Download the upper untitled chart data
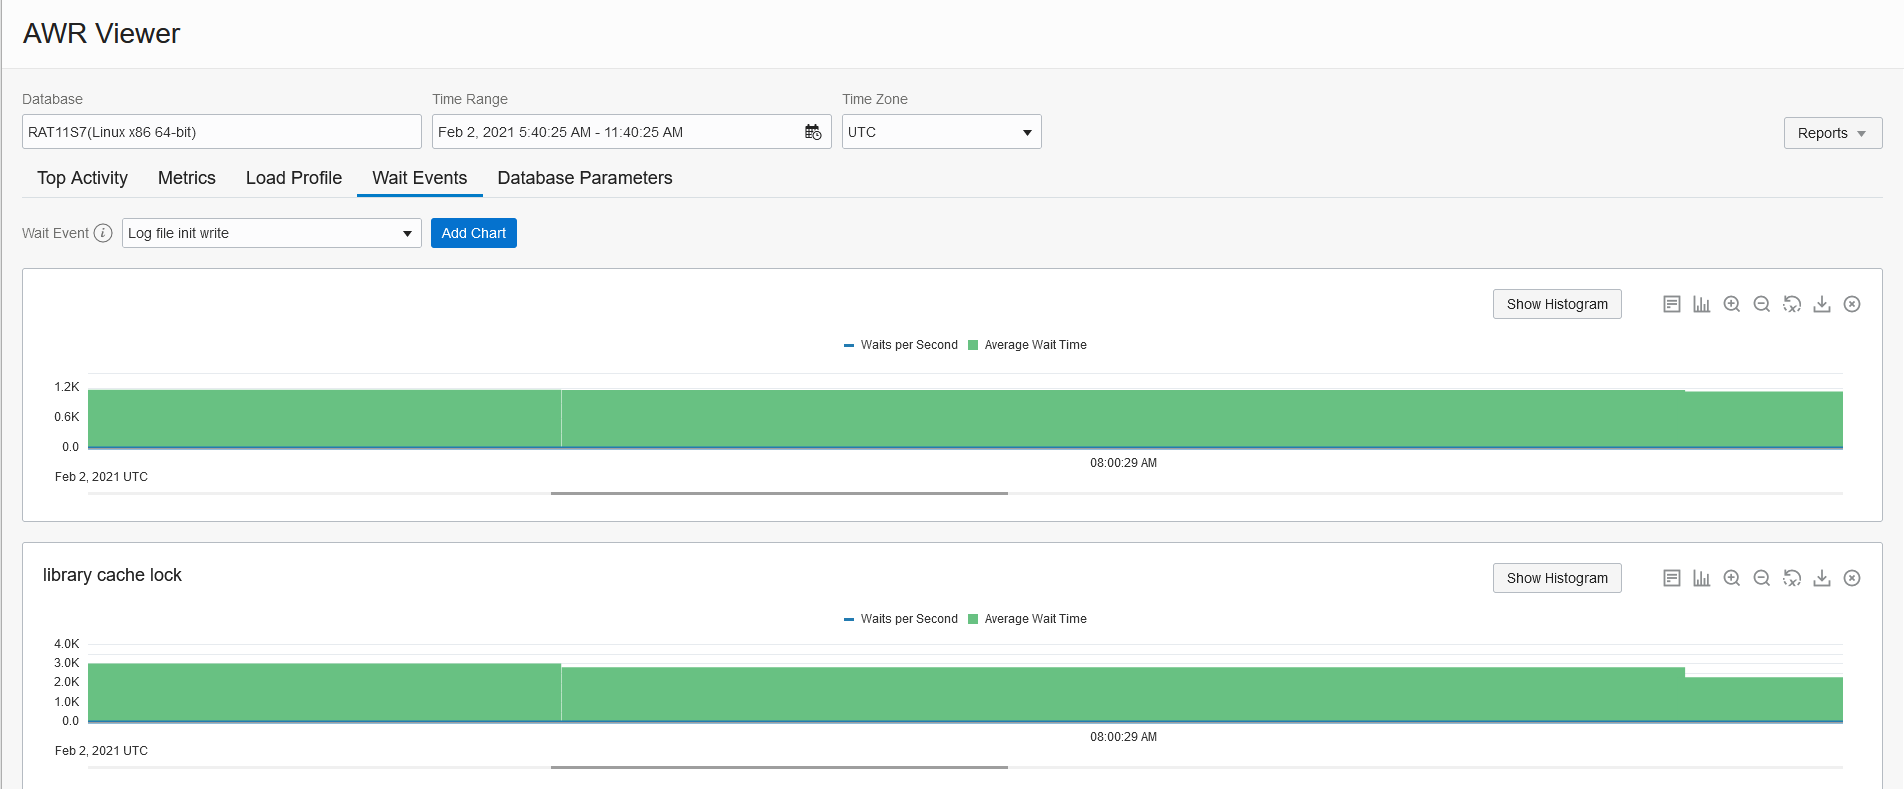Screen dimensions: 1904x789 (x=1822, y=304)
